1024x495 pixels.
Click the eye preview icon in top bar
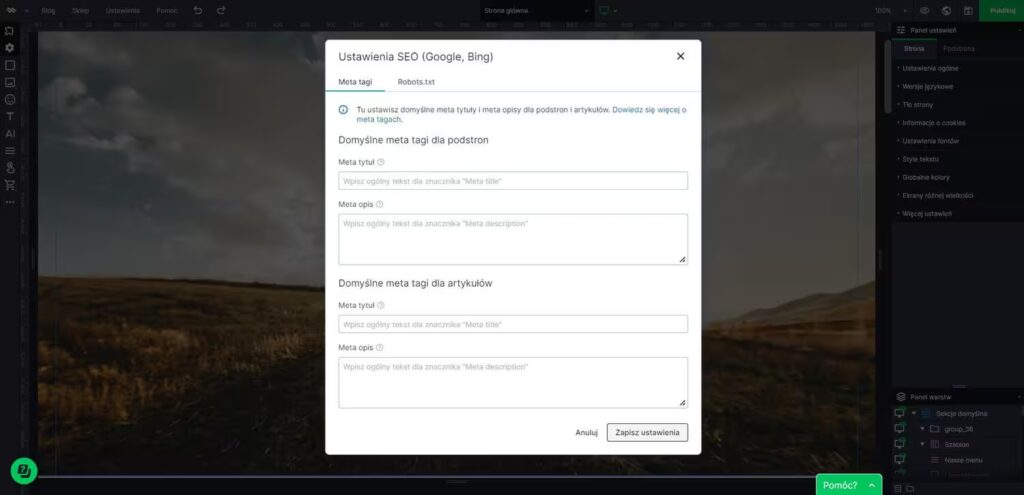pyautogui.click(x=925, y=10)
